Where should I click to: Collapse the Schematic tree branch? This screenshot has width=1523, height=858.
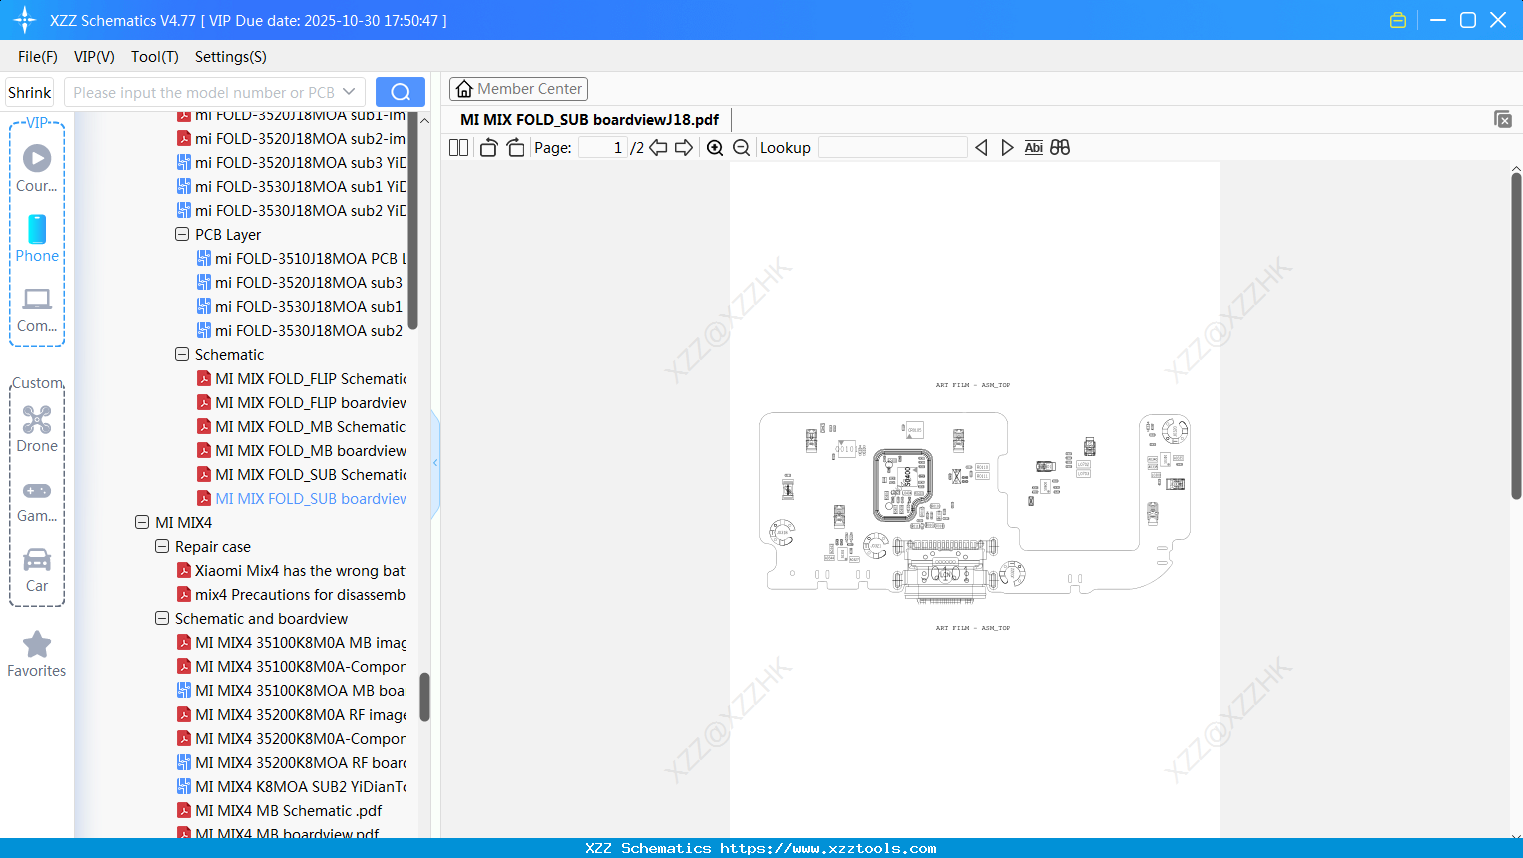pyautogui.click(x=182, y=354)
